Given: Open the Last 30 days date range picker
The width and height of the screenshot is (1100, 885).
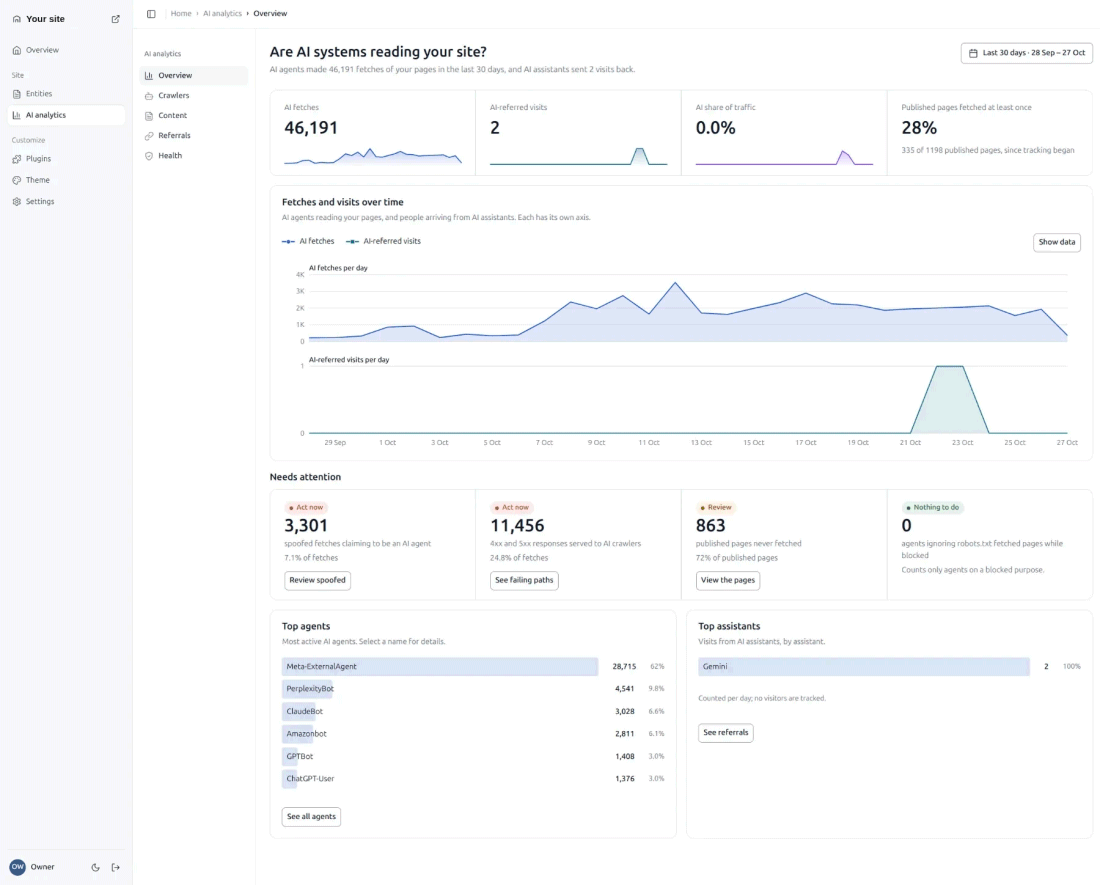Looking at the screenshot, I should (x=1026, y=53).
